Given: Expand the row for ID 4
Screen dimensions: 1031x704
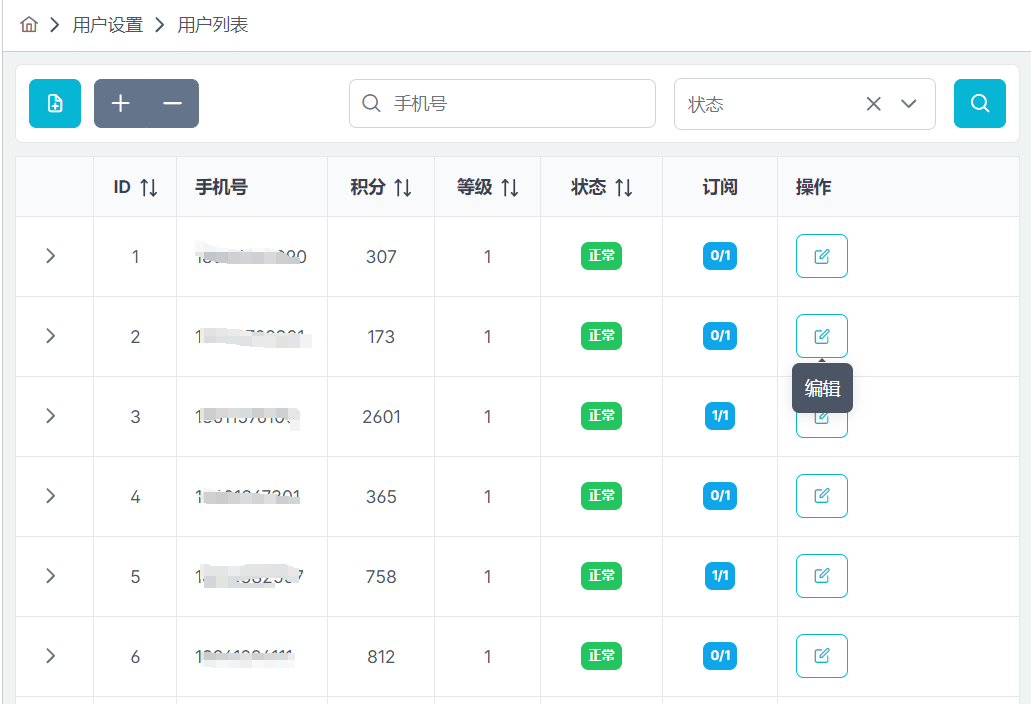Looking at the screenshot, I should (x=51, y=496).
